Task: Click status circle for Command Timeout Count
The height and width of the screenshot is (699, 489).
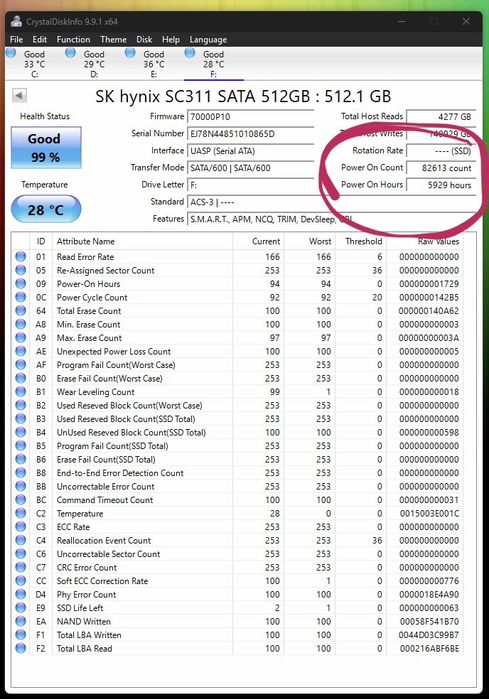Action: (x=21, y=500)
